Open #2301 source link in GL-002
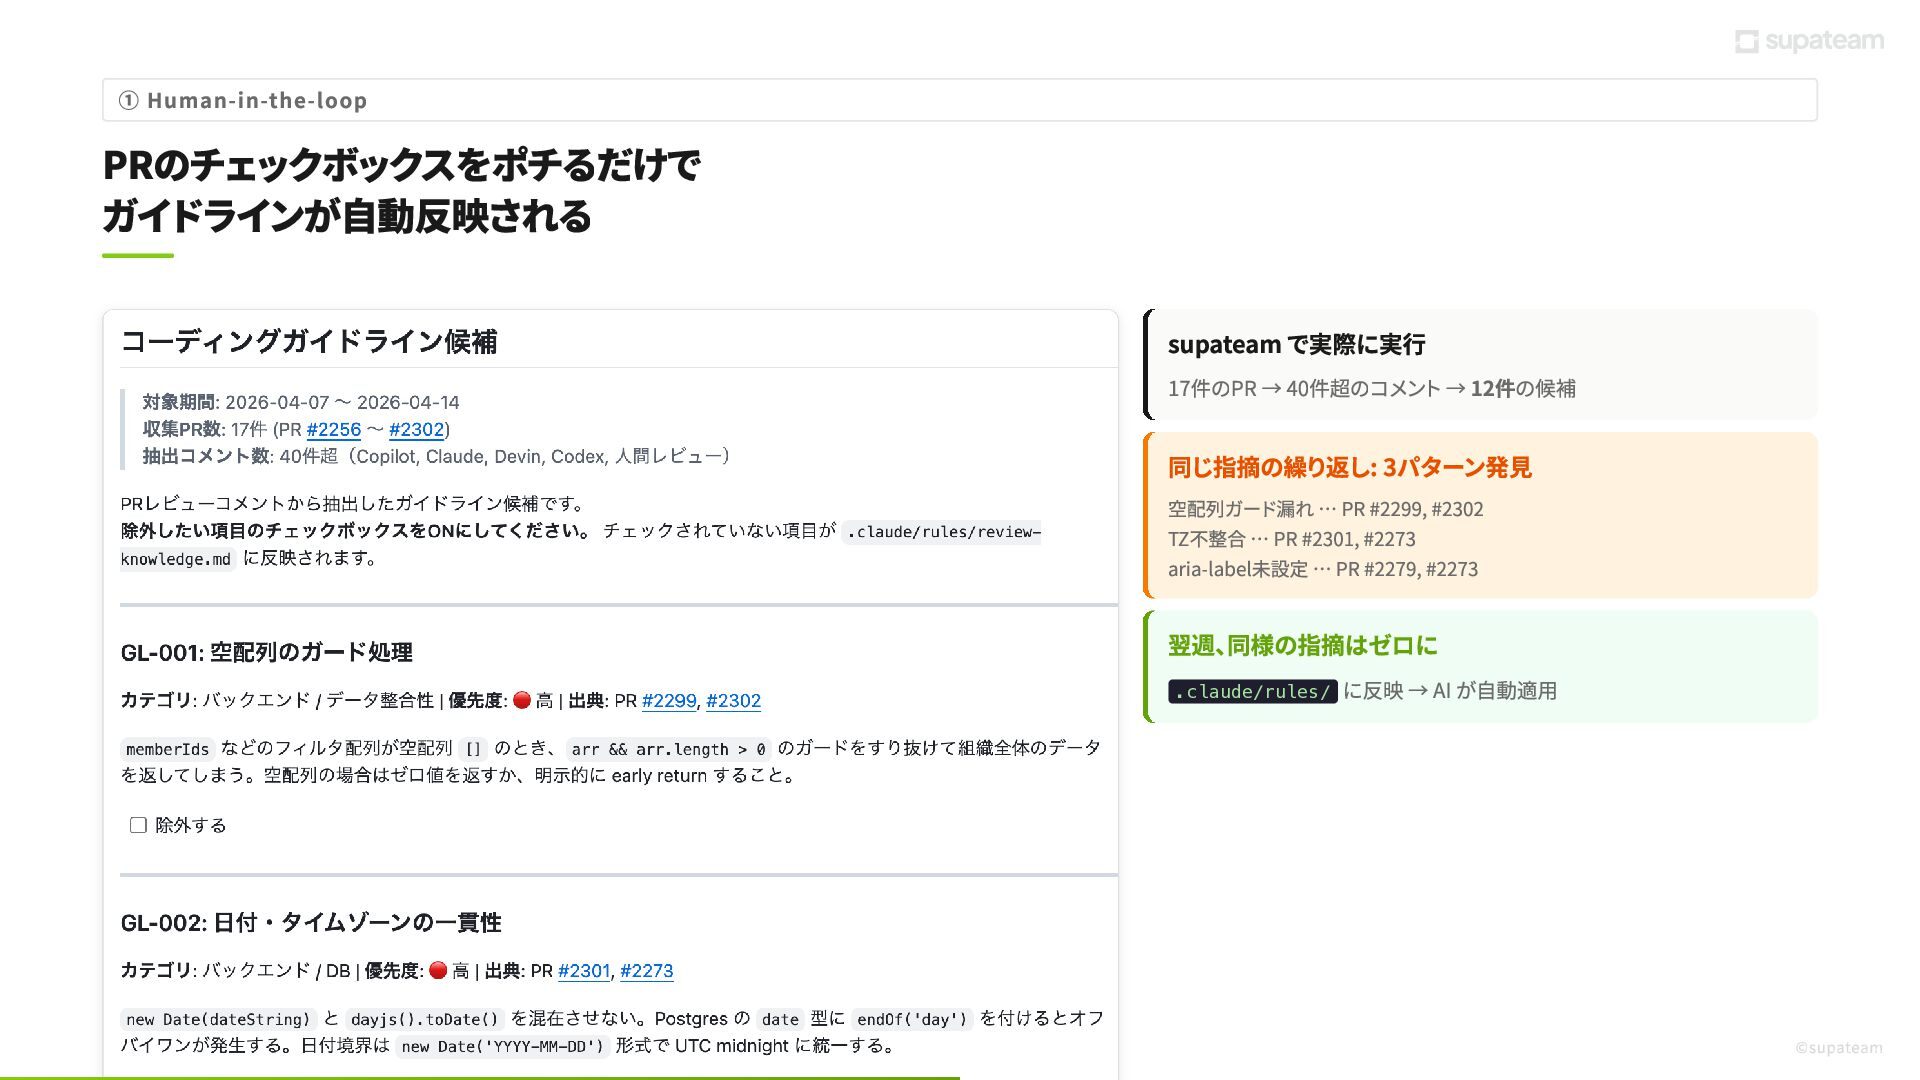Viewport: 1920px width, 1080px height. click(584, 970)
